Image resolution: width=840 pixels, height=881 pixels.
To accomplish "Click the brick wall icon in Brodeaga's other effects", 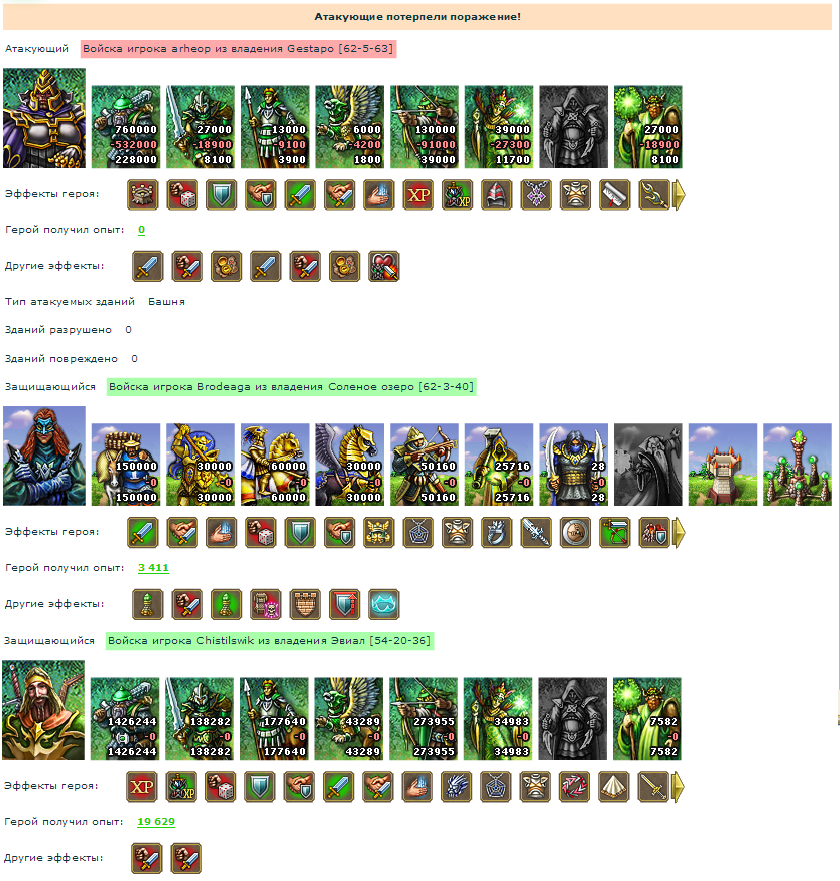I will (x=305, y=604).
